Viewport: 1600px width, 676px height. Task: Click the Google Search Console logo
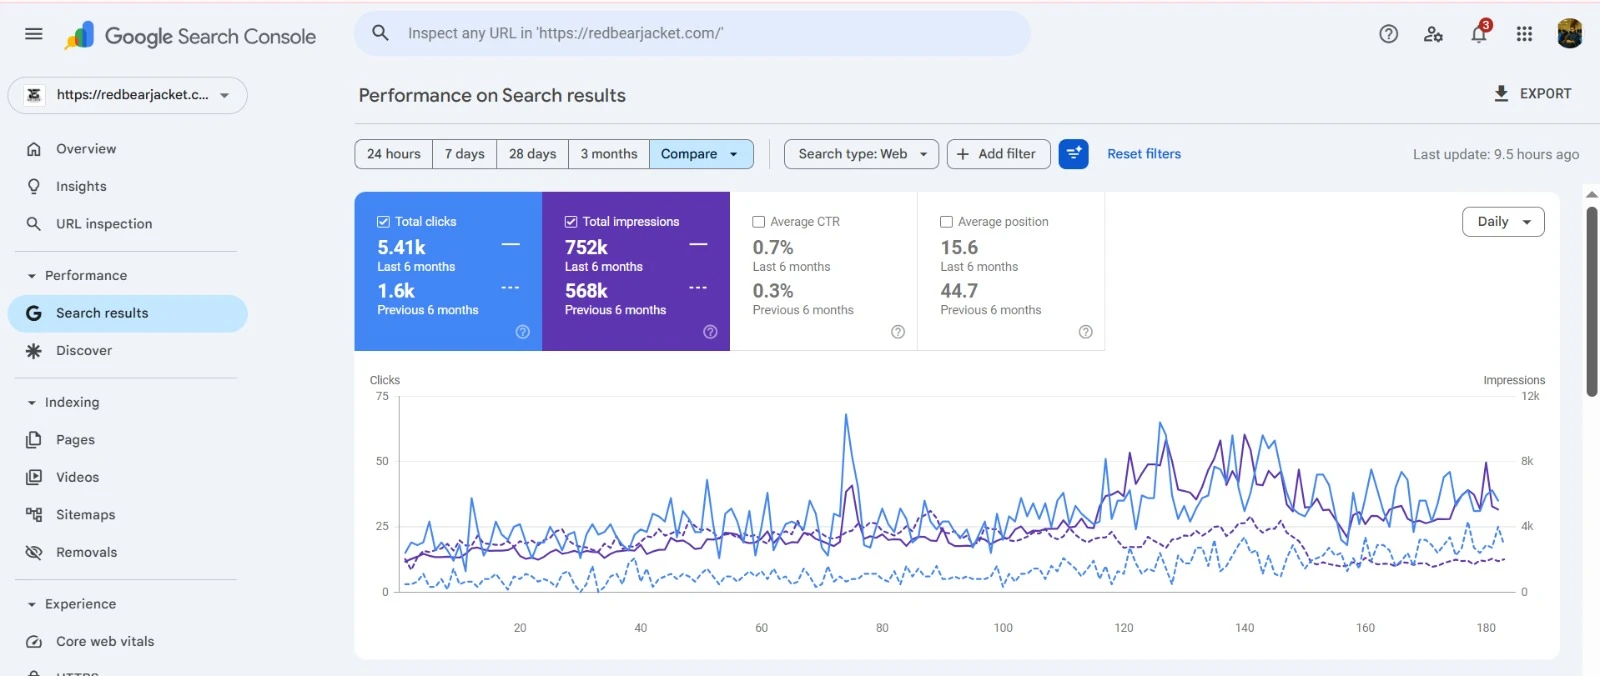[190, 36]
